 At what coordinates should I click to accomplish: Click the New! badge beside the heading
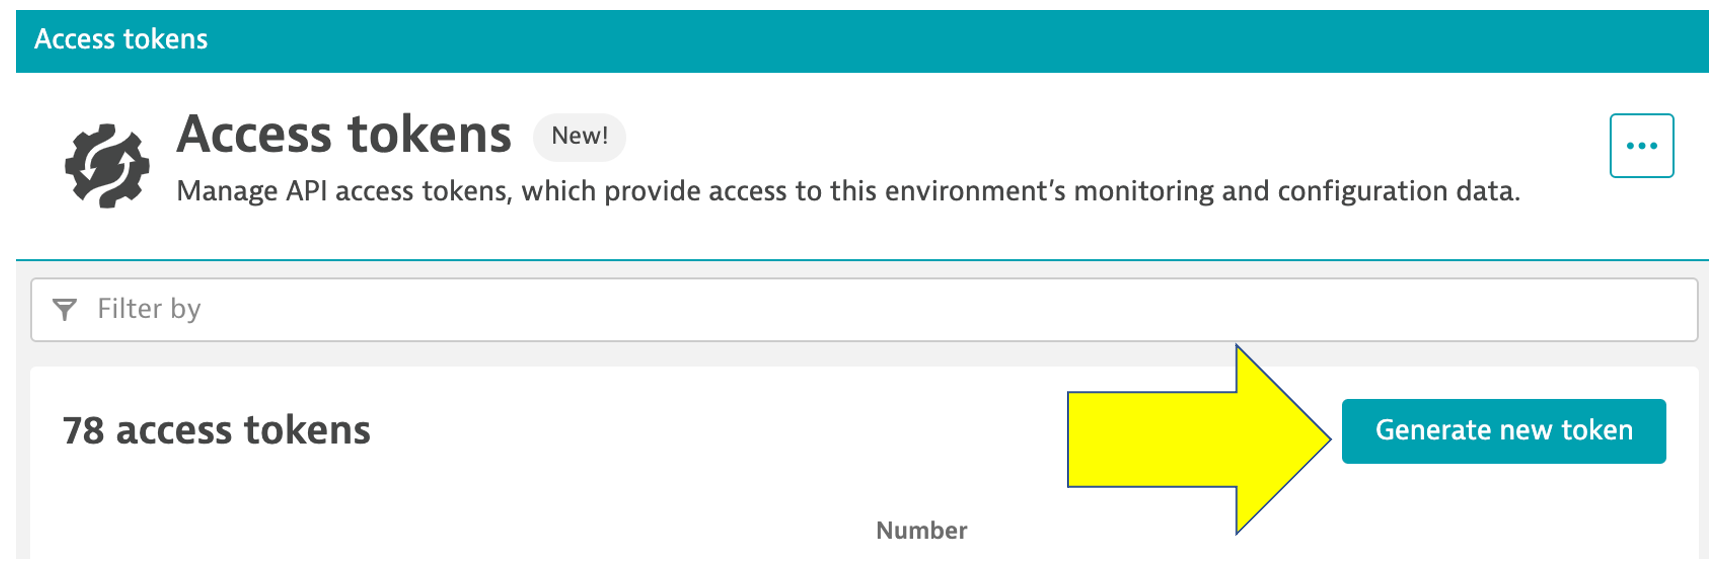click(580, 136)
